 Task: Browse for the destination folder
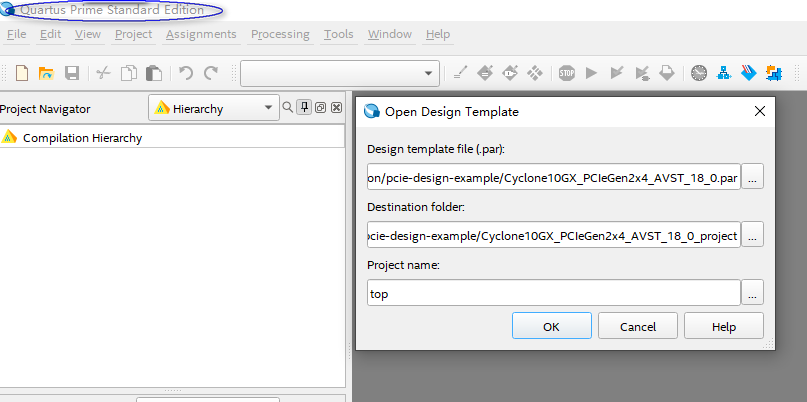click(752, 235)
